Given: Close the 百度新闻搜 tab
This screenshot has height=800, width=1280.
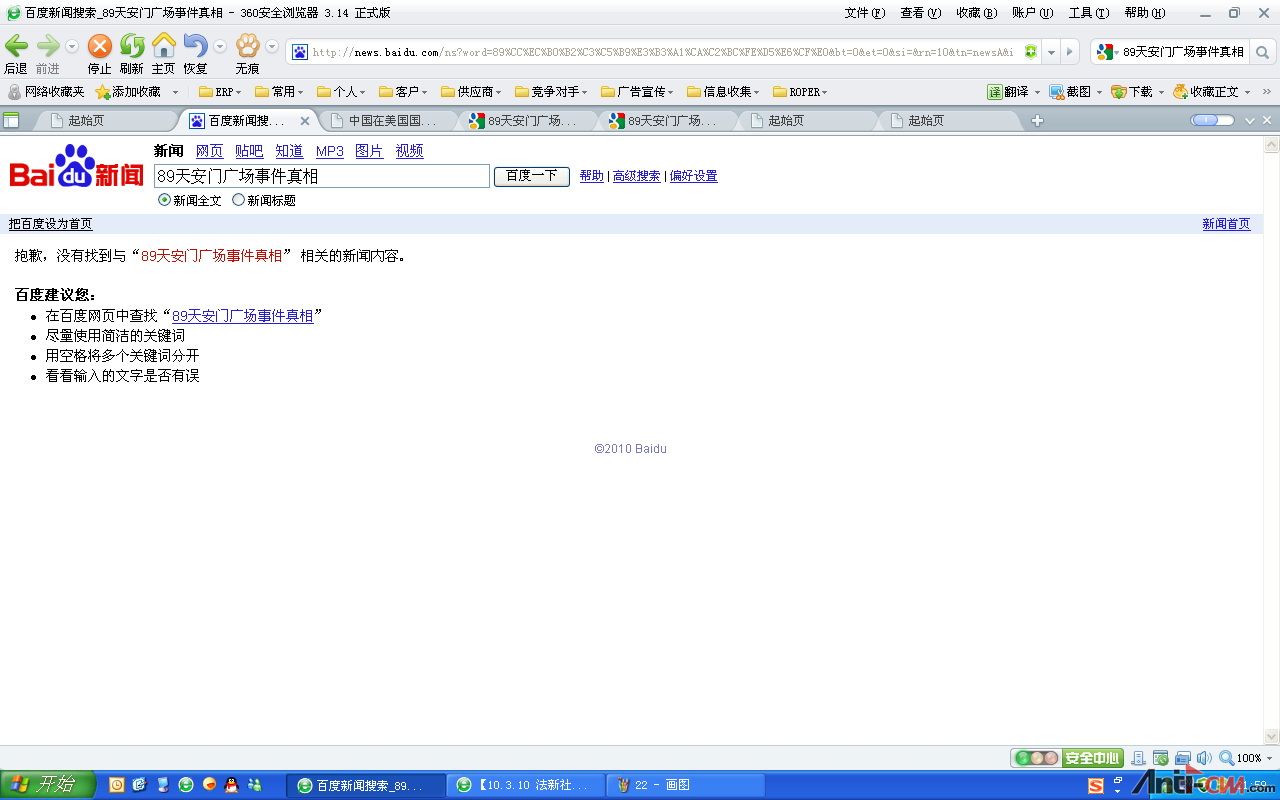Looking at the screenshot, I should point(305,121).
